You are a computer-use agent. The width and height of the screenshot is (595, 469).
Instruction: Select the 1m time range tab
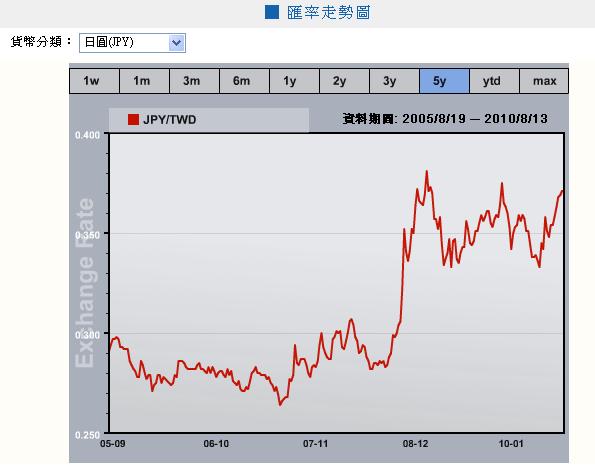click(x=144, y=81)
